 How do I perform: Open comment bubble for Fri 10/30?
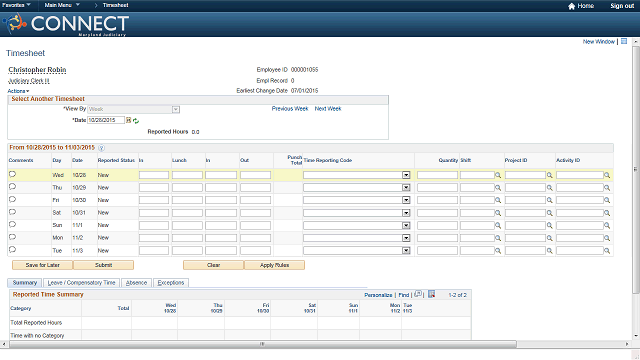pyautogui.click(x=12, y=199)
